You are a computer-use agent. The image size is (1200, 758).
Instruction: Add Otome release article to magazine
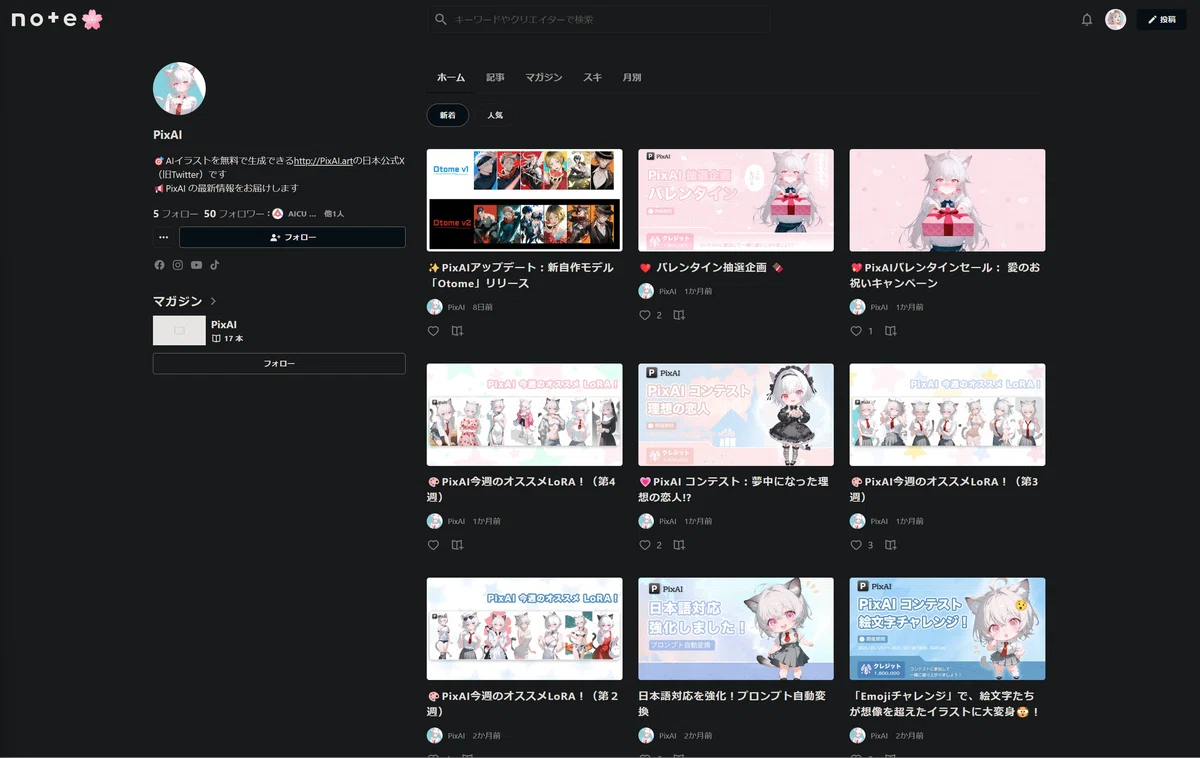pos(457,331)
